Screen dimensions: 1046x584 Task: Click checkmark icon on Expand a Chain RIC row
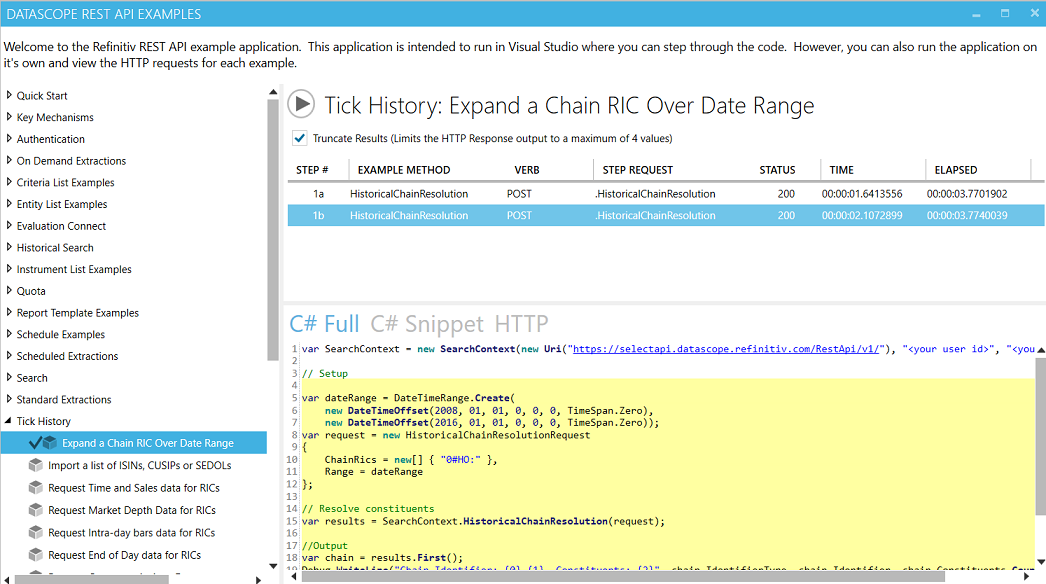(35, 442)
